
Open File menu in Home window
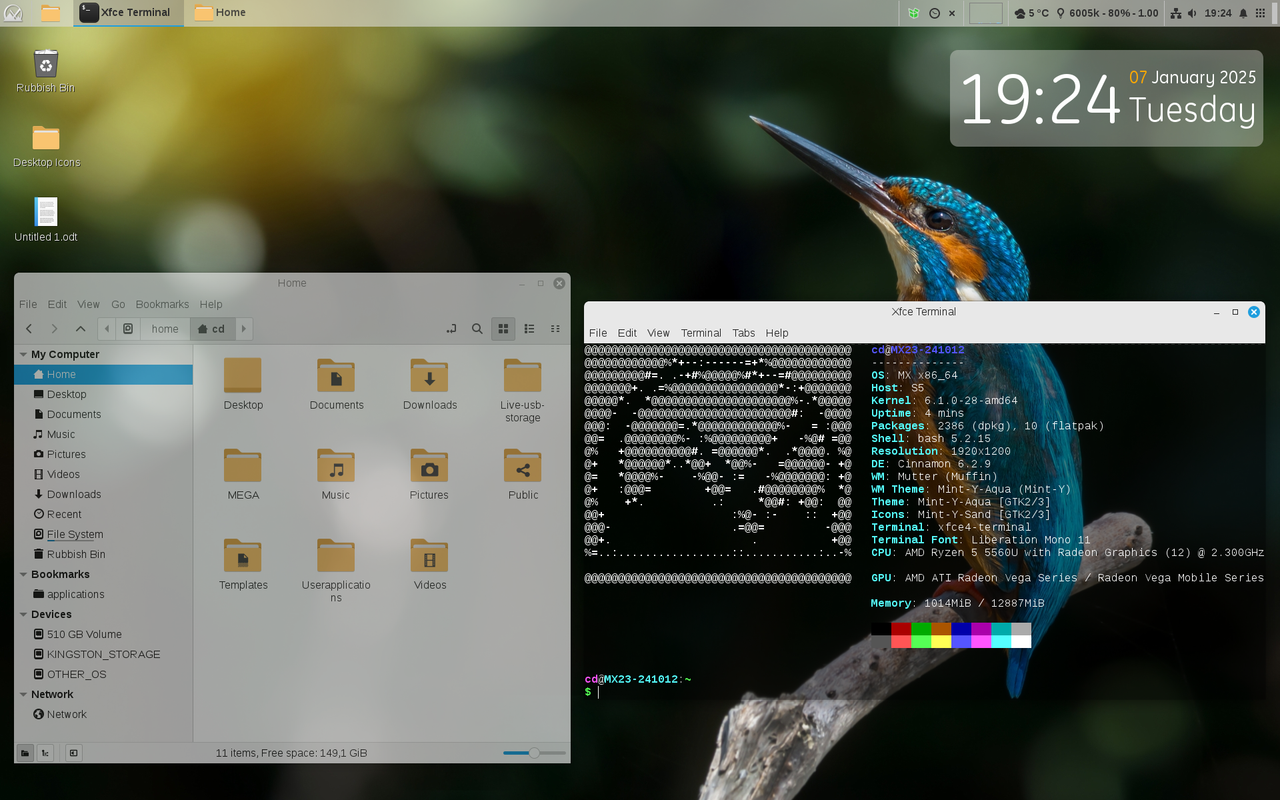coord(28,304)
